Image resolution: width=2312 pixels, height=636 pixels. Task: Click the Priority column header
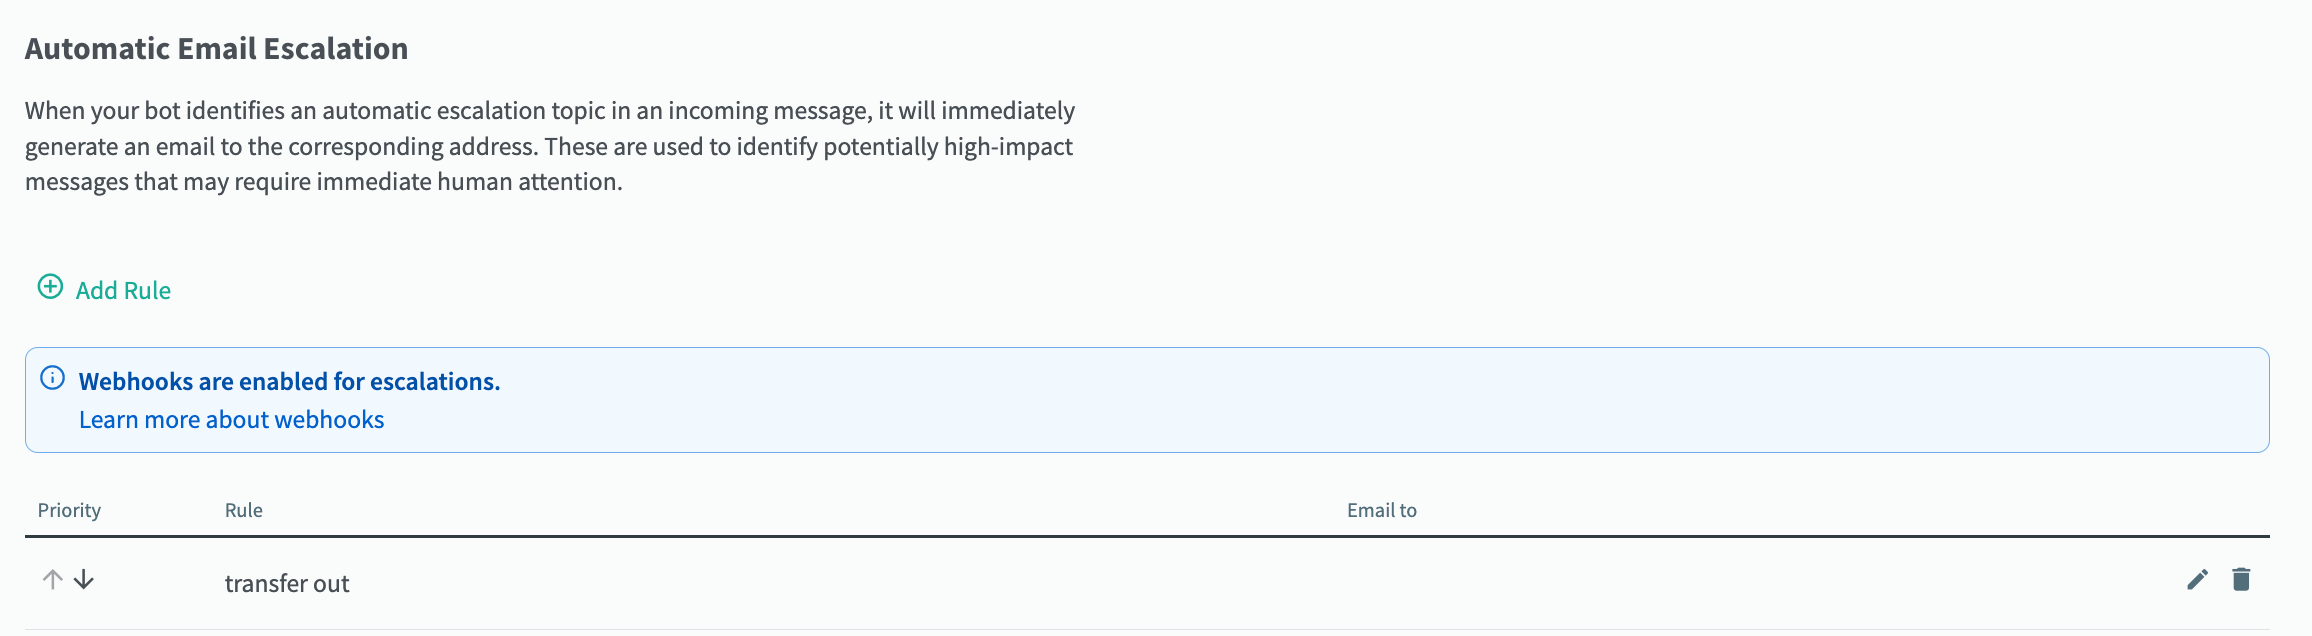(69, 510)
